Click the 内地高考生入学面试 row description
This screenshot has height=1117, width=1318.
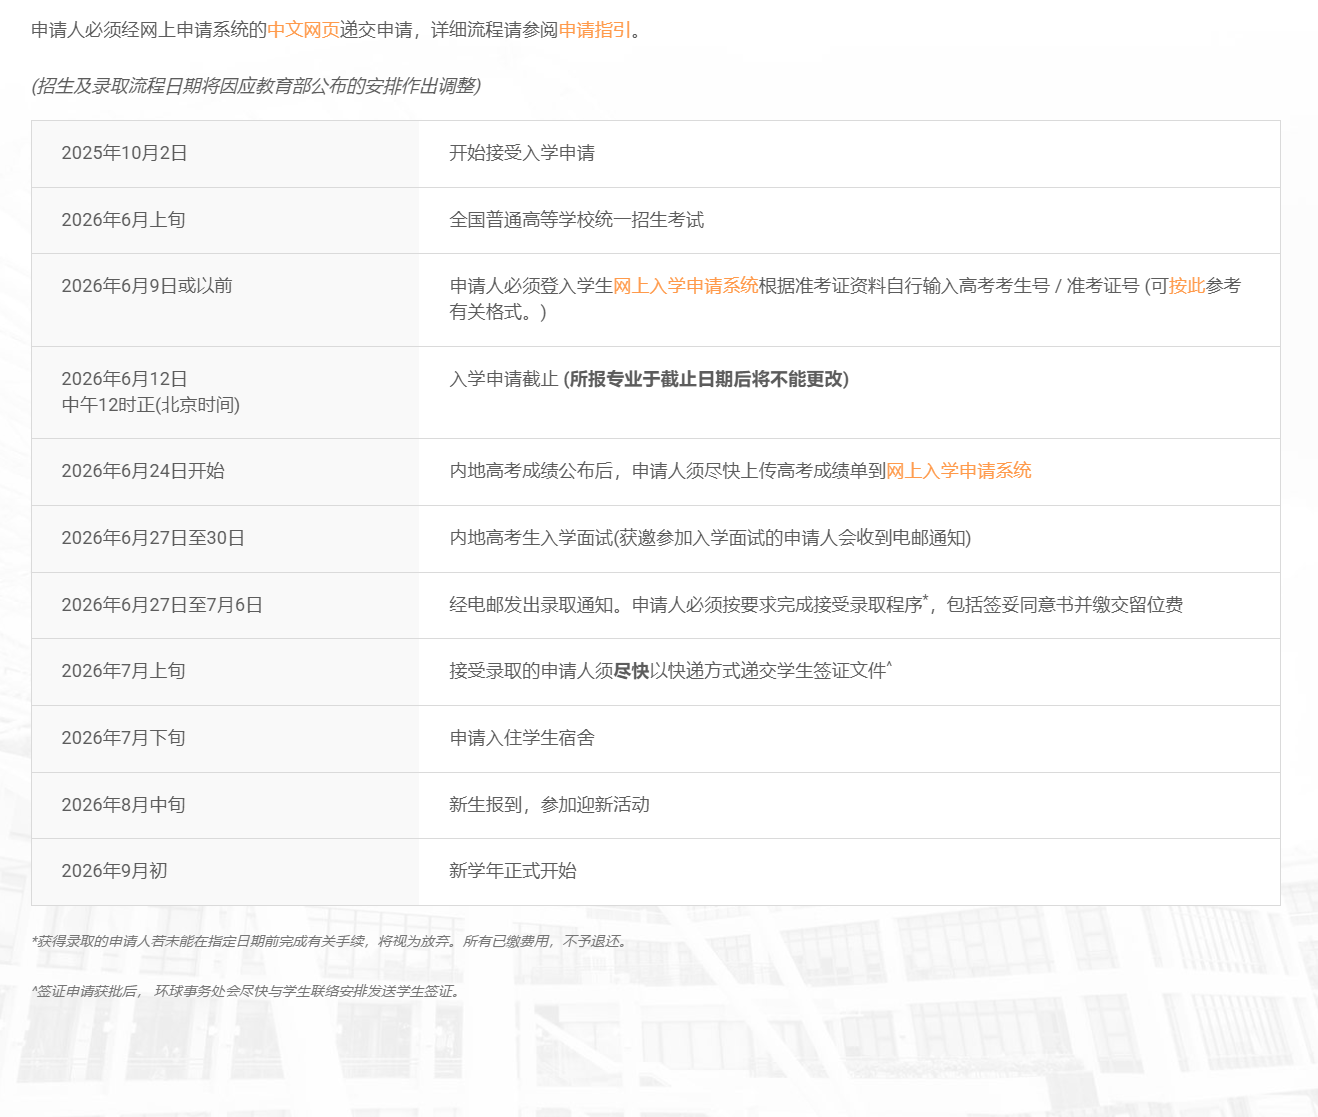[x=709, y=538]
